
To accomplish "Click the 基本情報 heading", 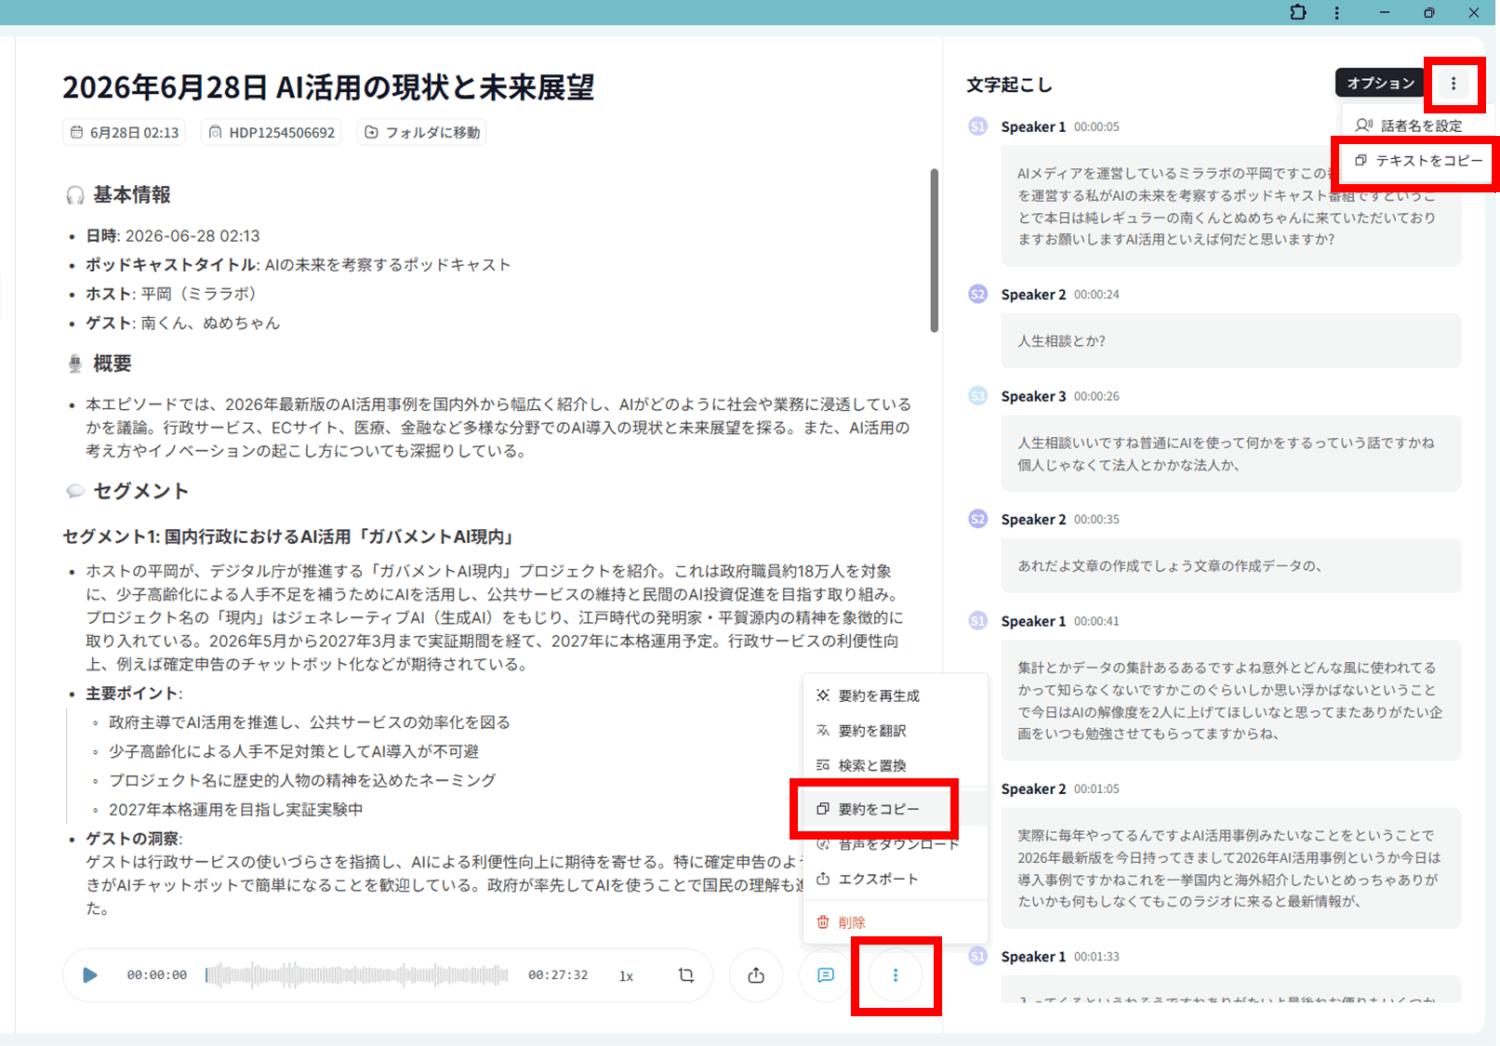I will tap(132, 195).
